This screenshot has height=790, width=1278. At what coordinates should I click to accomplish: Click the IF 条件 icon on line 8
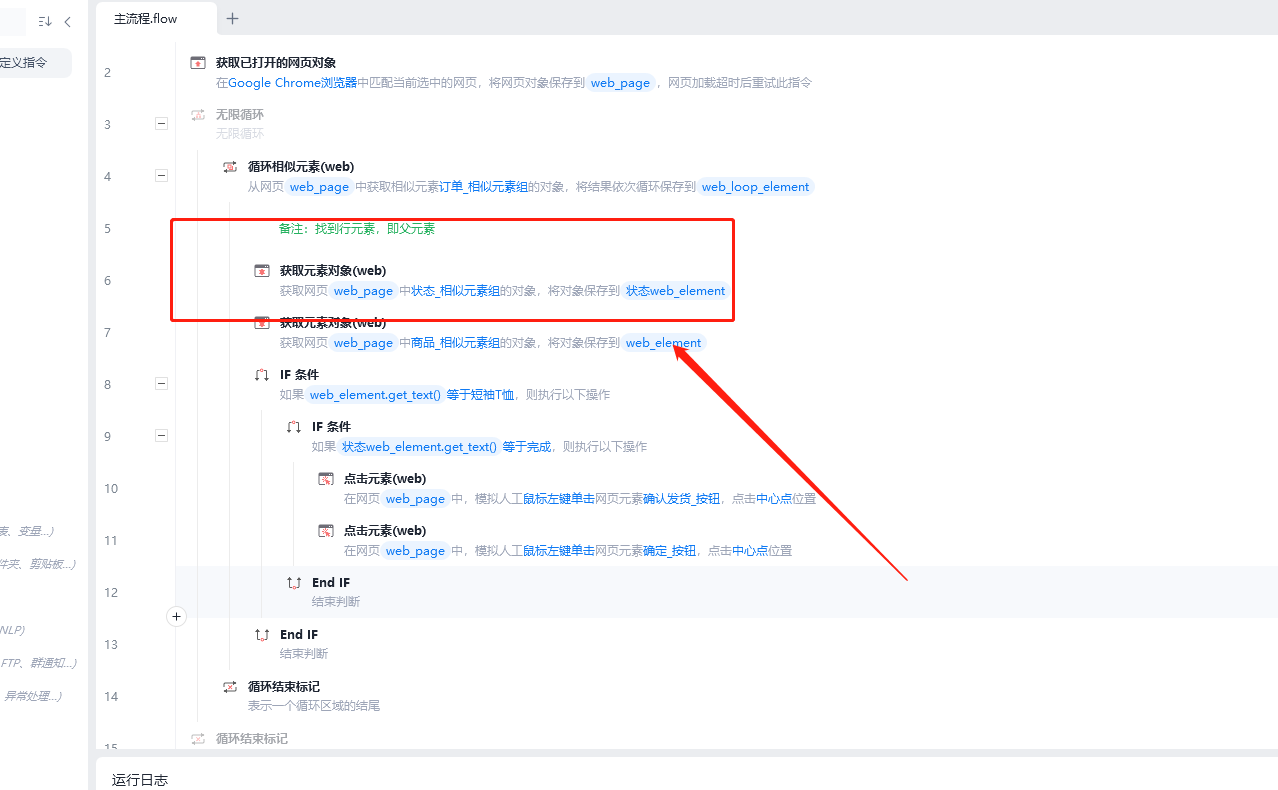pos(262,375)
